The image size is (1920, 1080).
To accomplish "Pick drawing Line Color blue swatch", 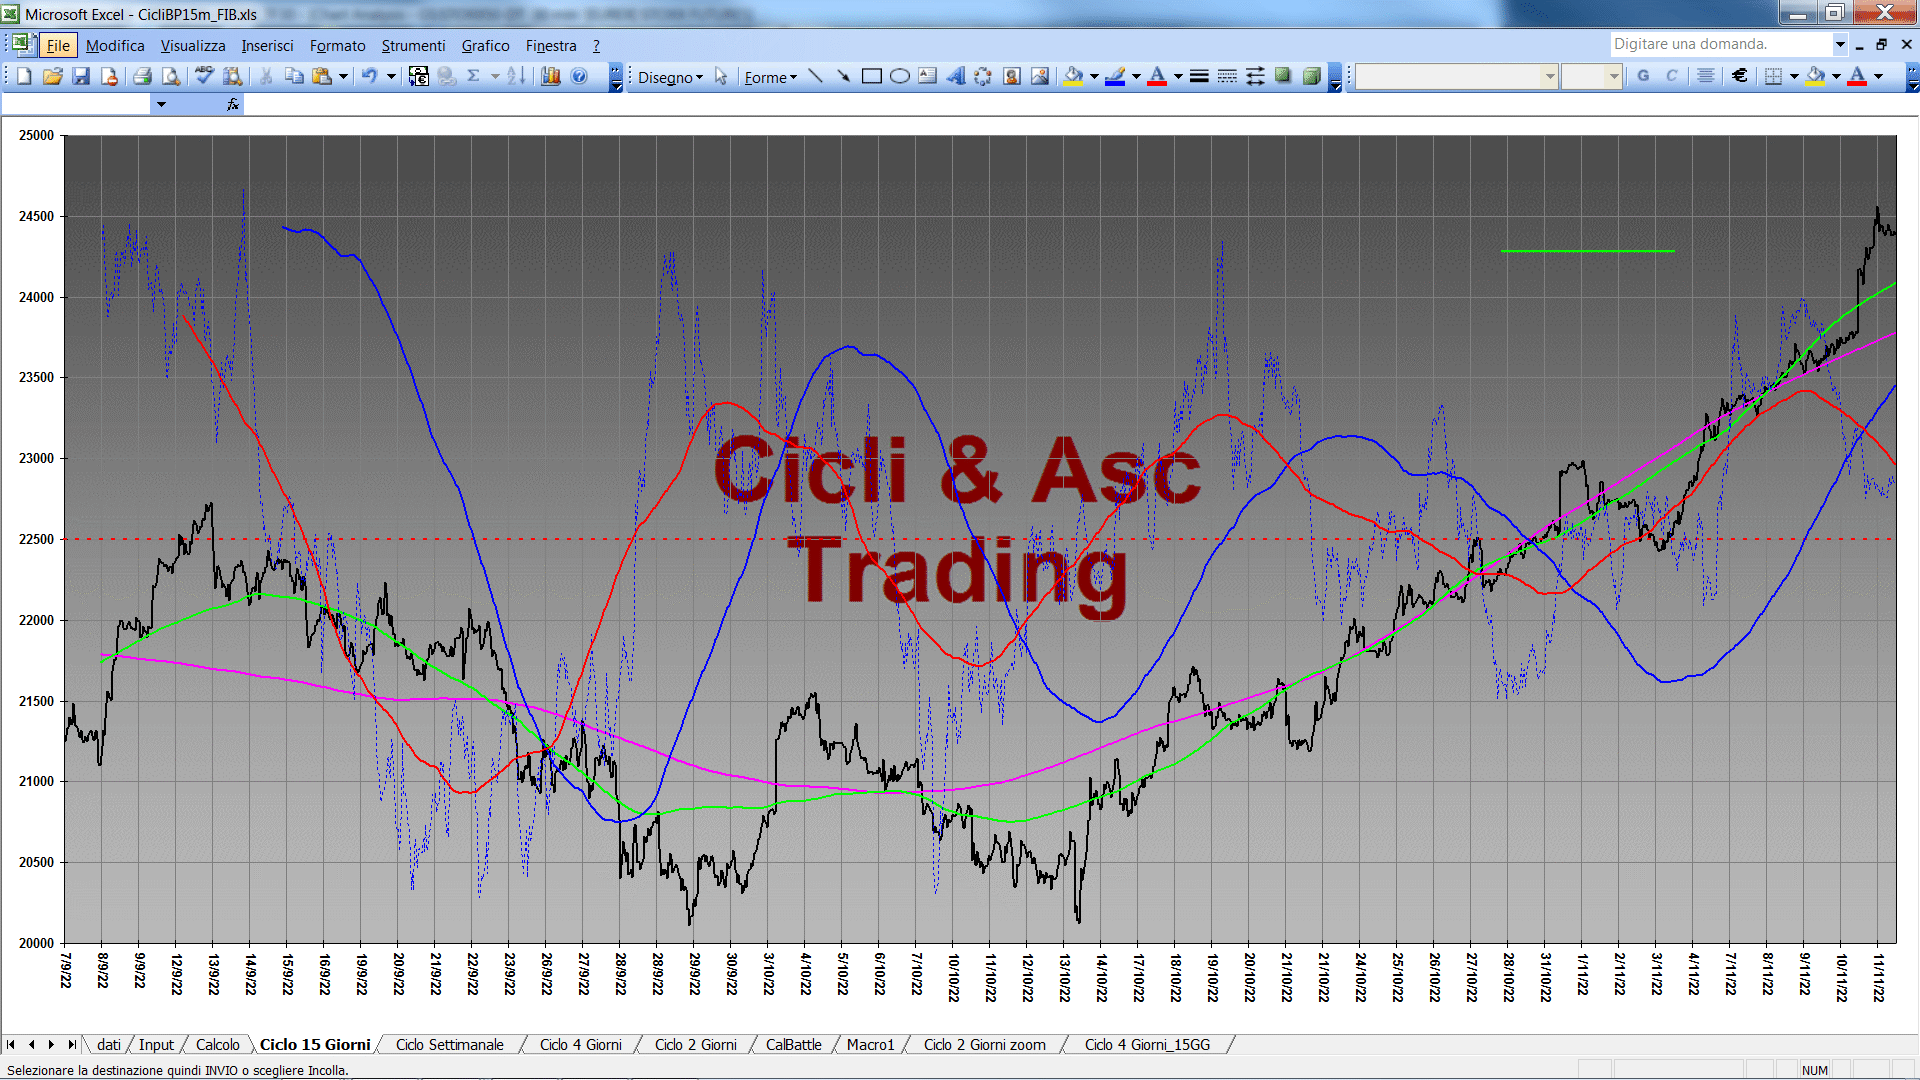I will (x=1115, y=76).
